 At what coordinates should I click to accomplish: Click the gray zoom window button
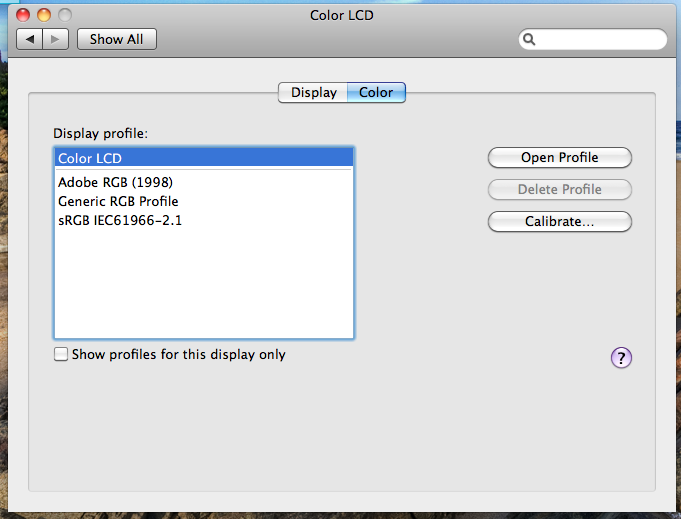pos(64,15)
